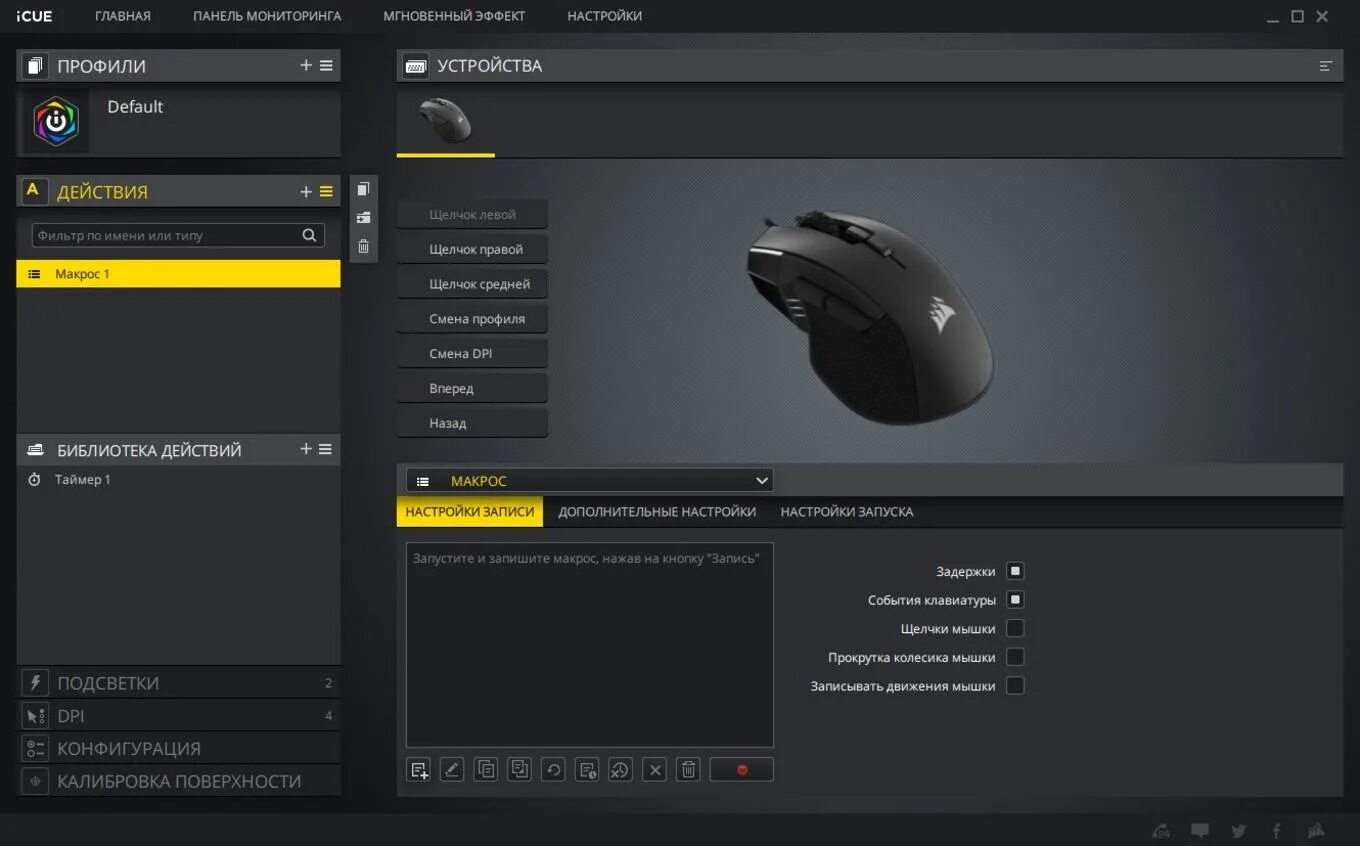Toggle the Задержки checkbox
Image resolution: width=1360 pixels, height=846 pixels.
click(x=1015, y=571)
